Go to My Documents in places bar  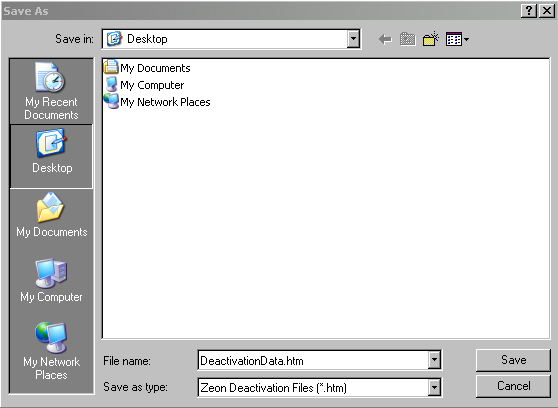pos(51,215)
